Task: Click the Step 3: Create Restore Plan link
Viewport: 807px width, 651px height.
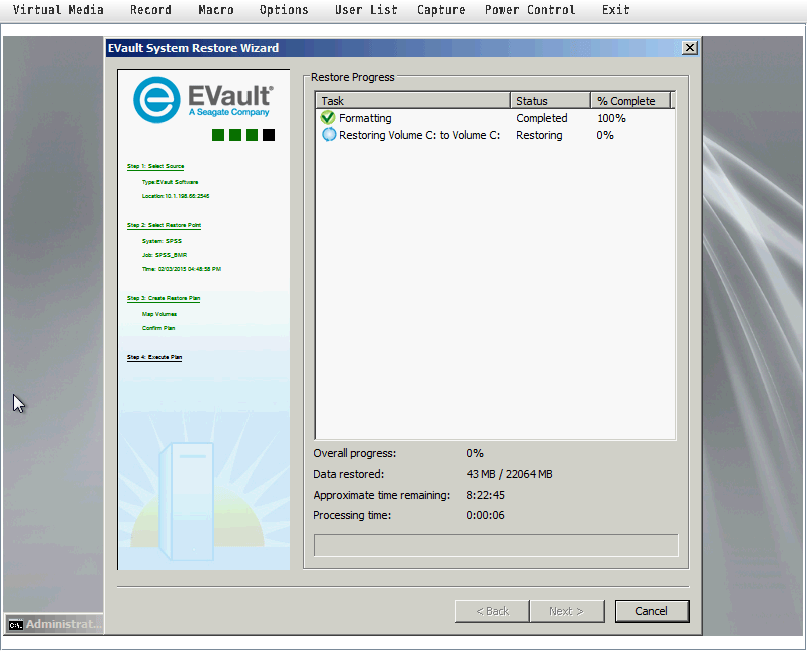Action: pos(163,298)
